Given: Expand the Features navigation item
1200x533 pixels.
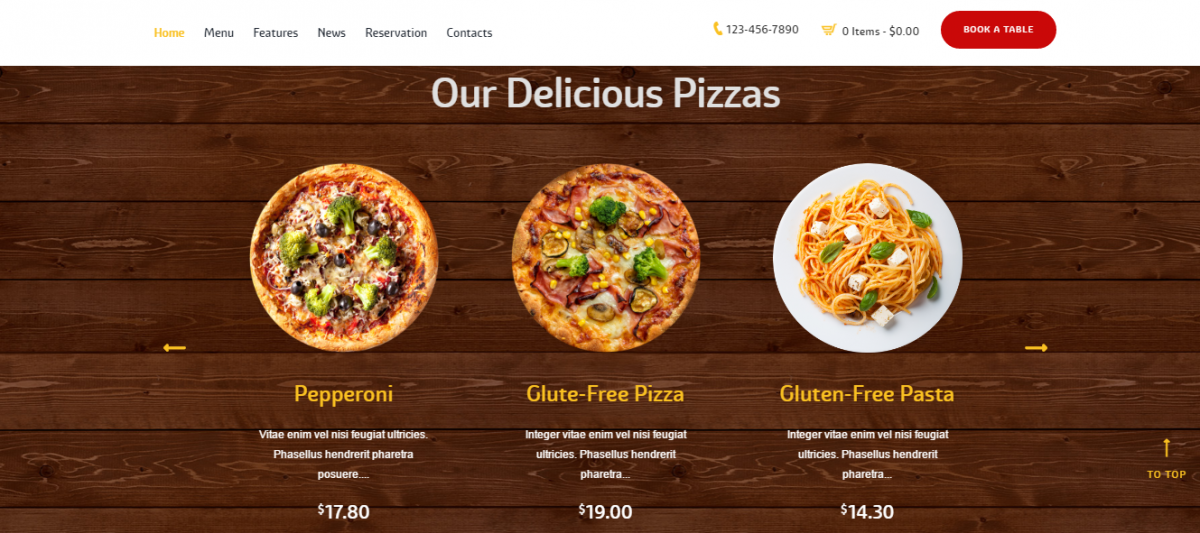Looking at the screenshot, I should [x=275, y=33].
